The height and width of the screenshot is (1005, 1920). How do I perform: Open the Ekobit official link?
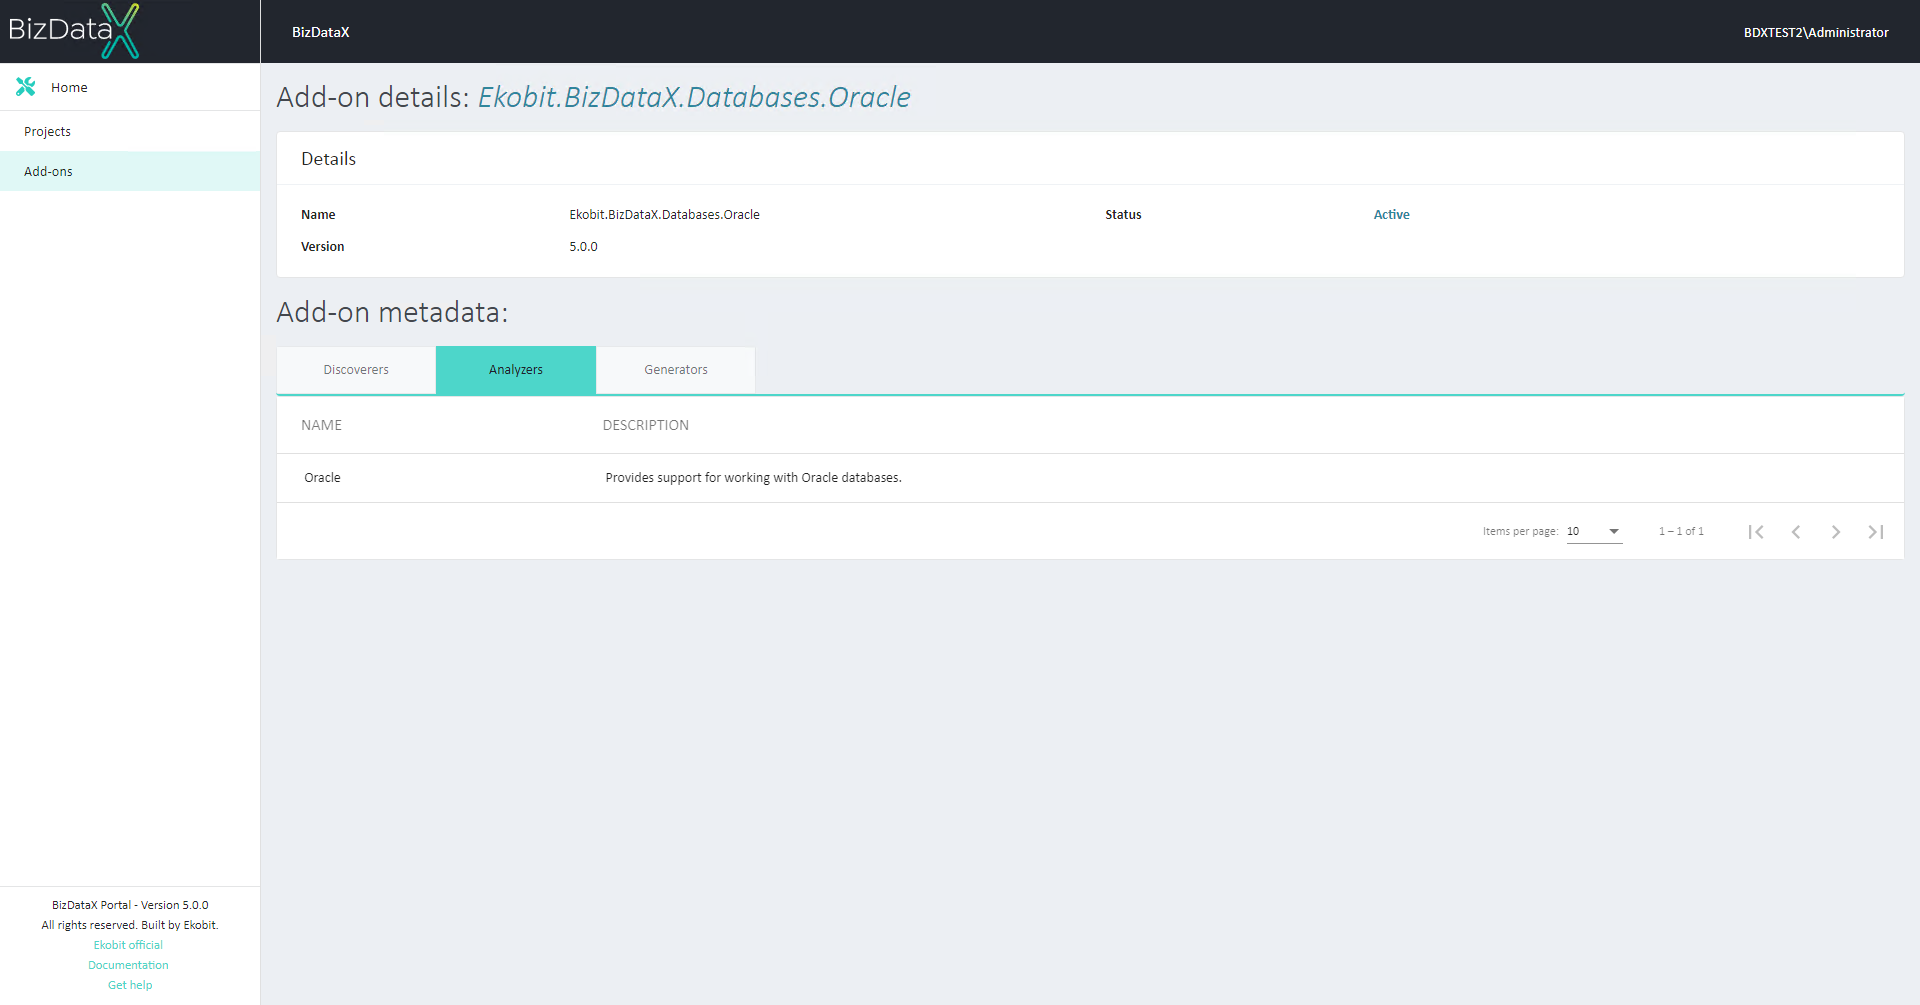pos(128,945)
